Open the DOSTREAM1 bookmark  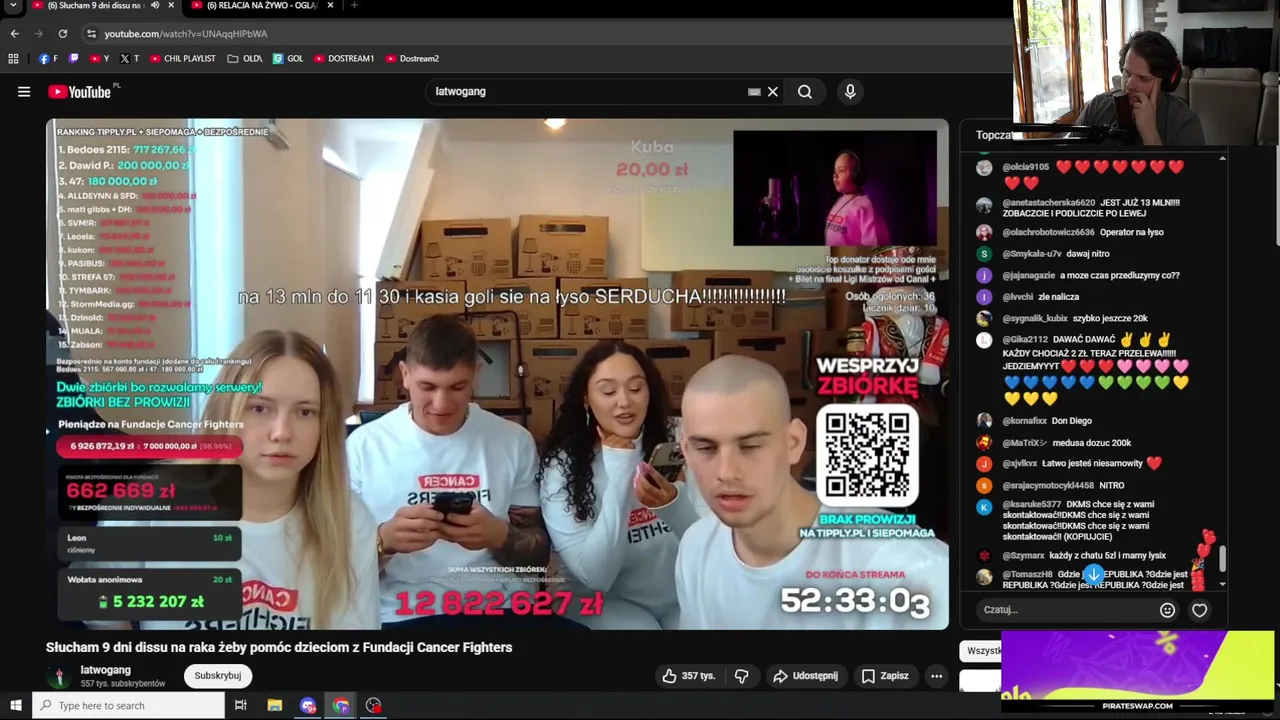tap(344, 59)
